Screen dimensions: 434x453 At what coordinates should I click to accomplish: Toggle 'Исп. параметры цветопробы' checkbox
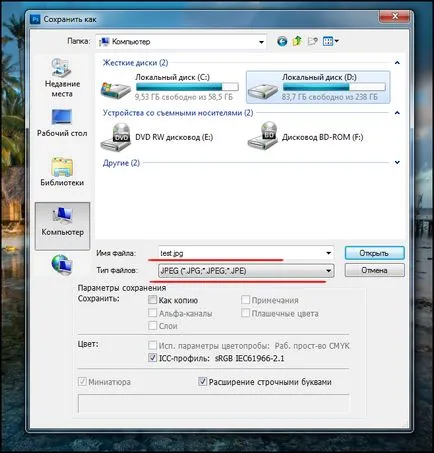pos(152,345)
